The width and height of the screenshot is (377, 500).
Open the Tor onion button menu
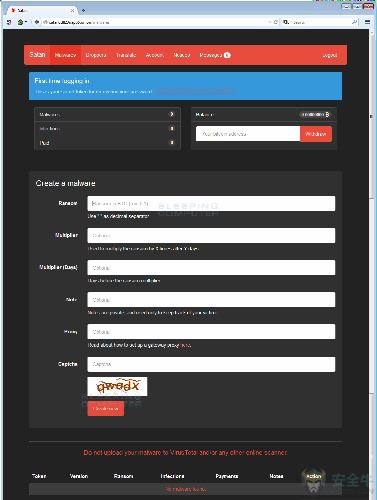(x=22, y=22)
